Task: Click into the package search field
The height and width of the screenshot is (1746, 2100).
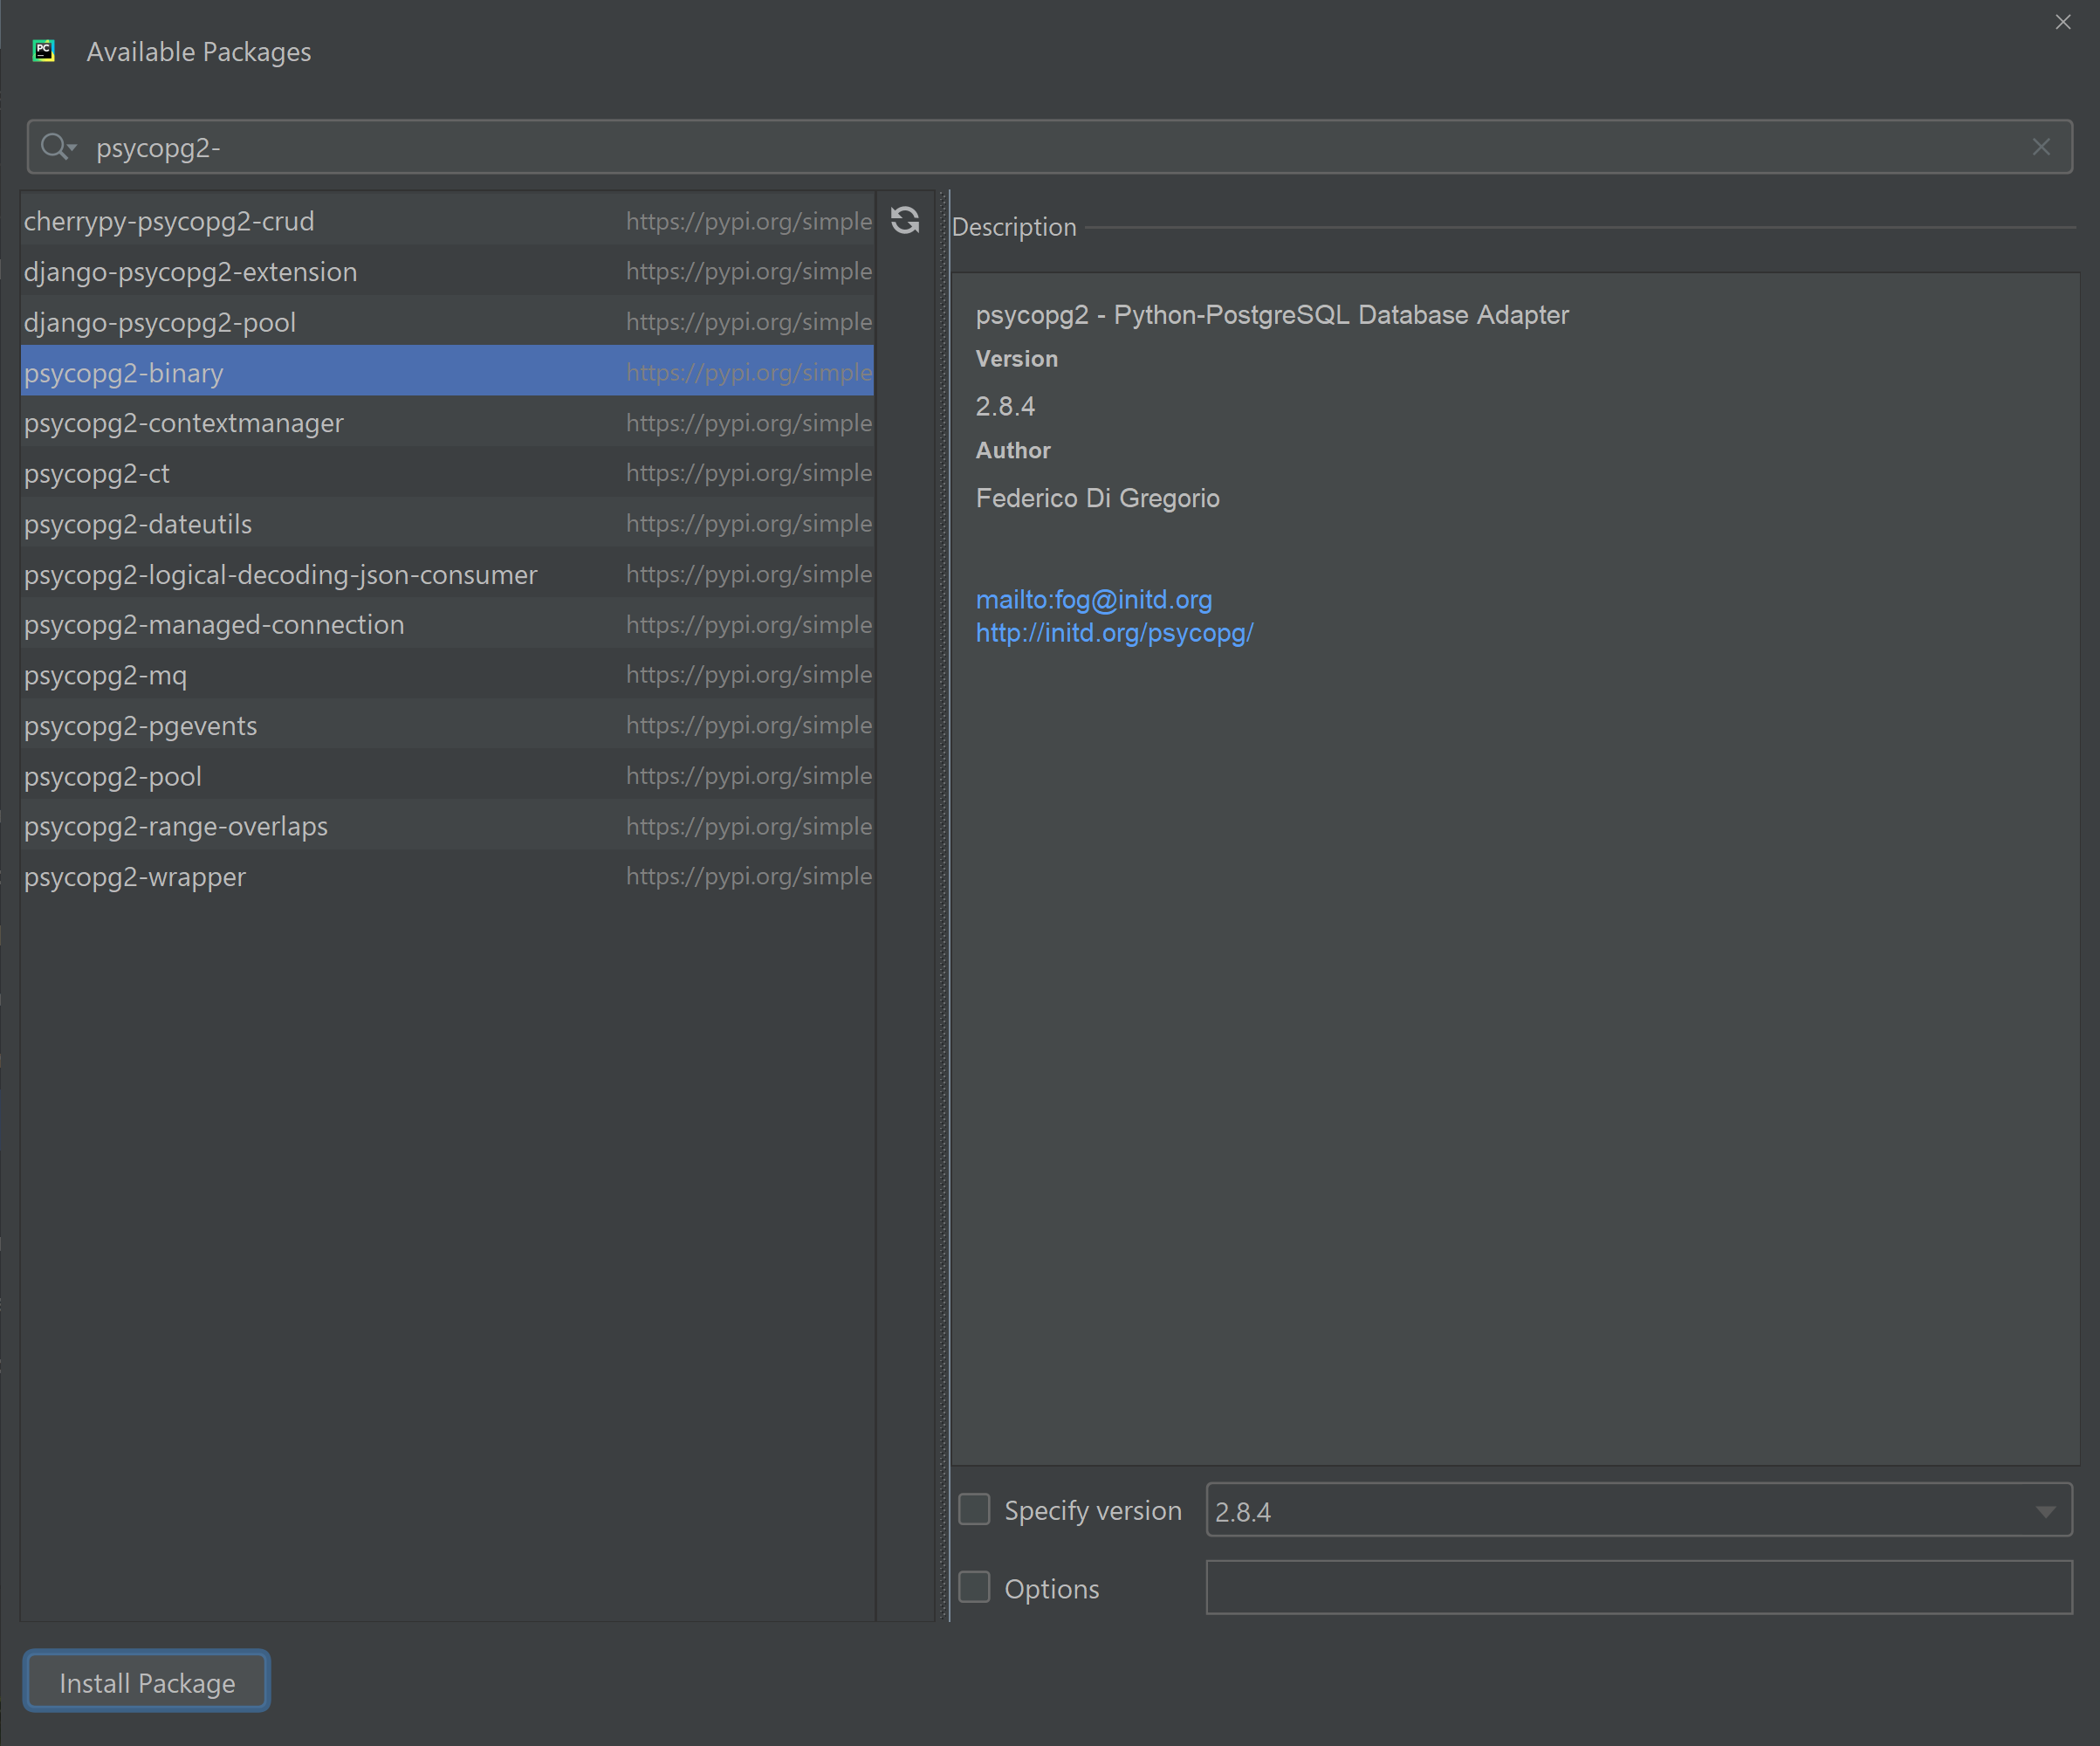Action: (1000, 147)
